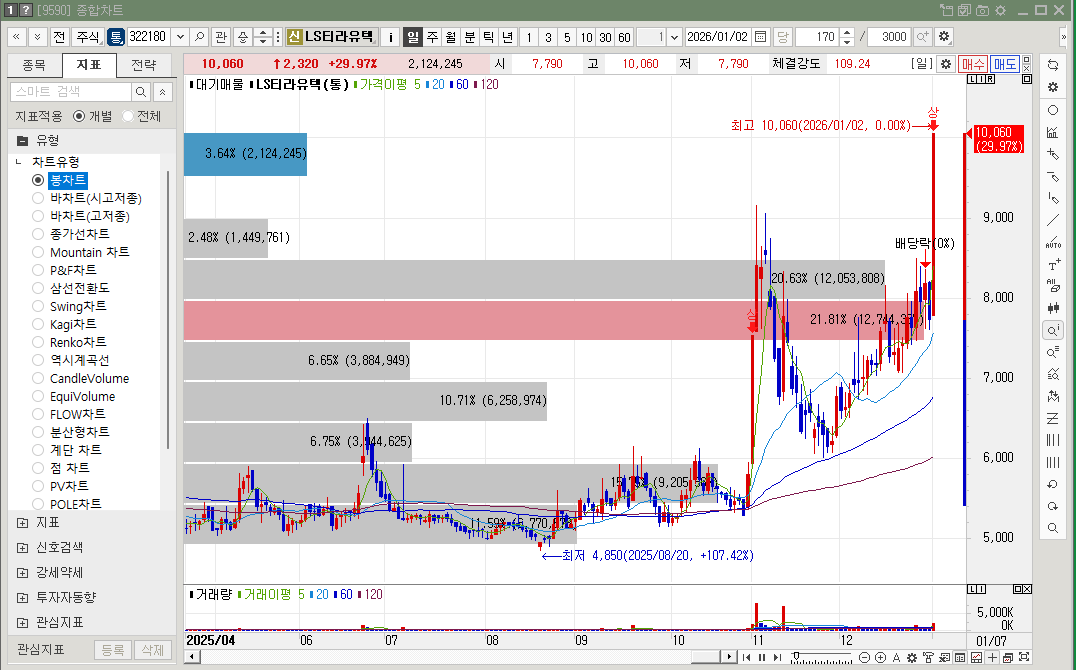This screenshot has width=1076, height=670.
Task: Click the horizontal chart scrollbar thumb
Action: (x=705, y=657)
